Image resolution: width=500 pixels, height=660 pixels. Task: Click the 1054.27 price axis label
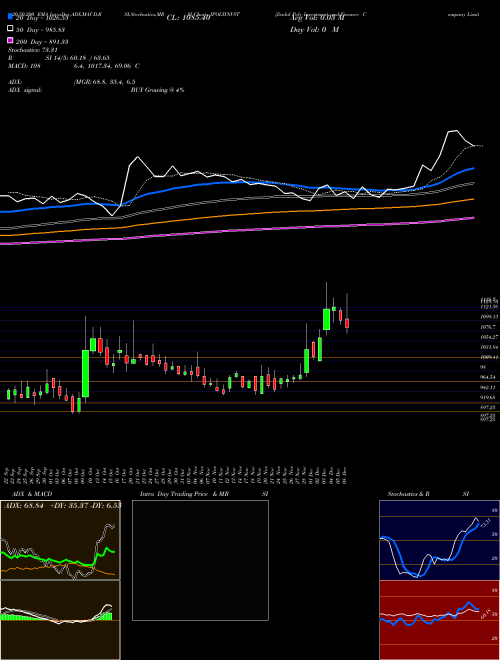[x=490, y=337]
